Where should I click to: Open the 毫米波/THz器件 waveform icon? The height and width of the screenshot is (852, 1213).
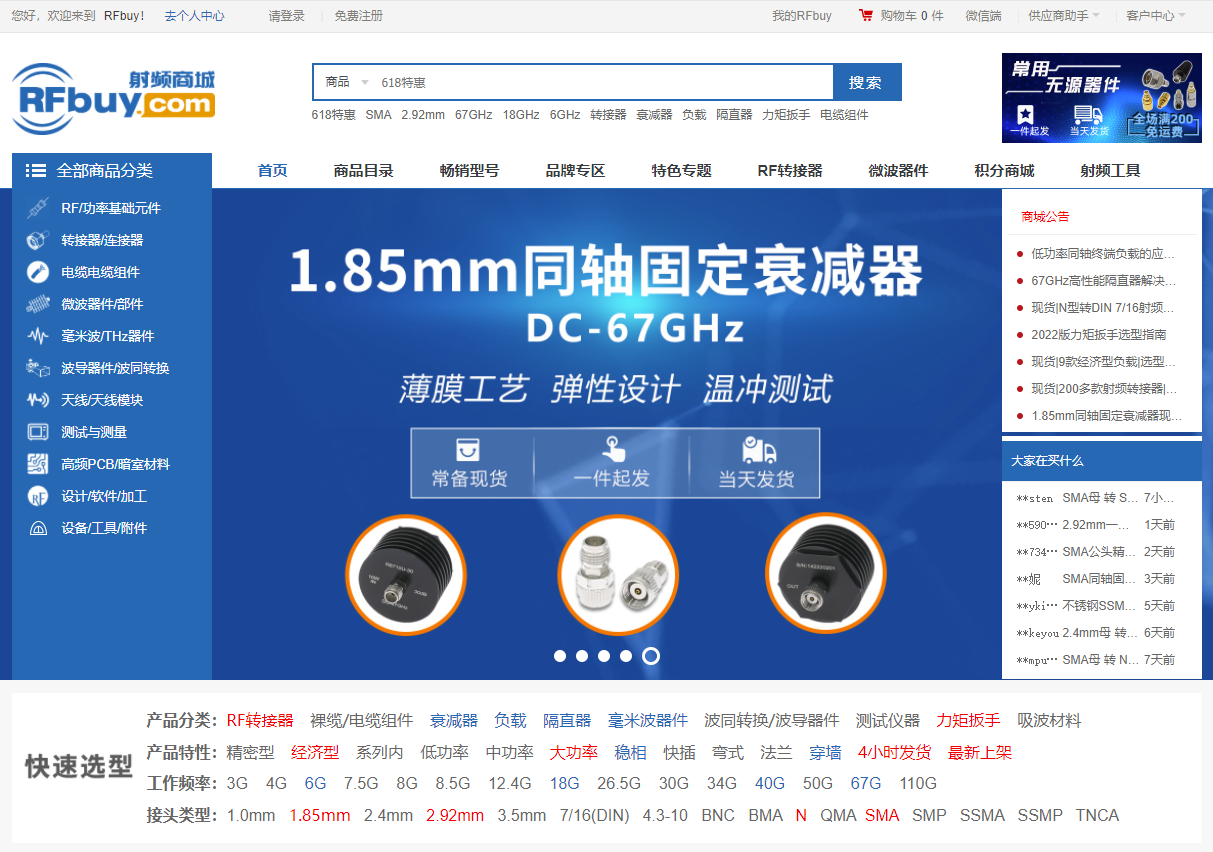tap(38, 336)
